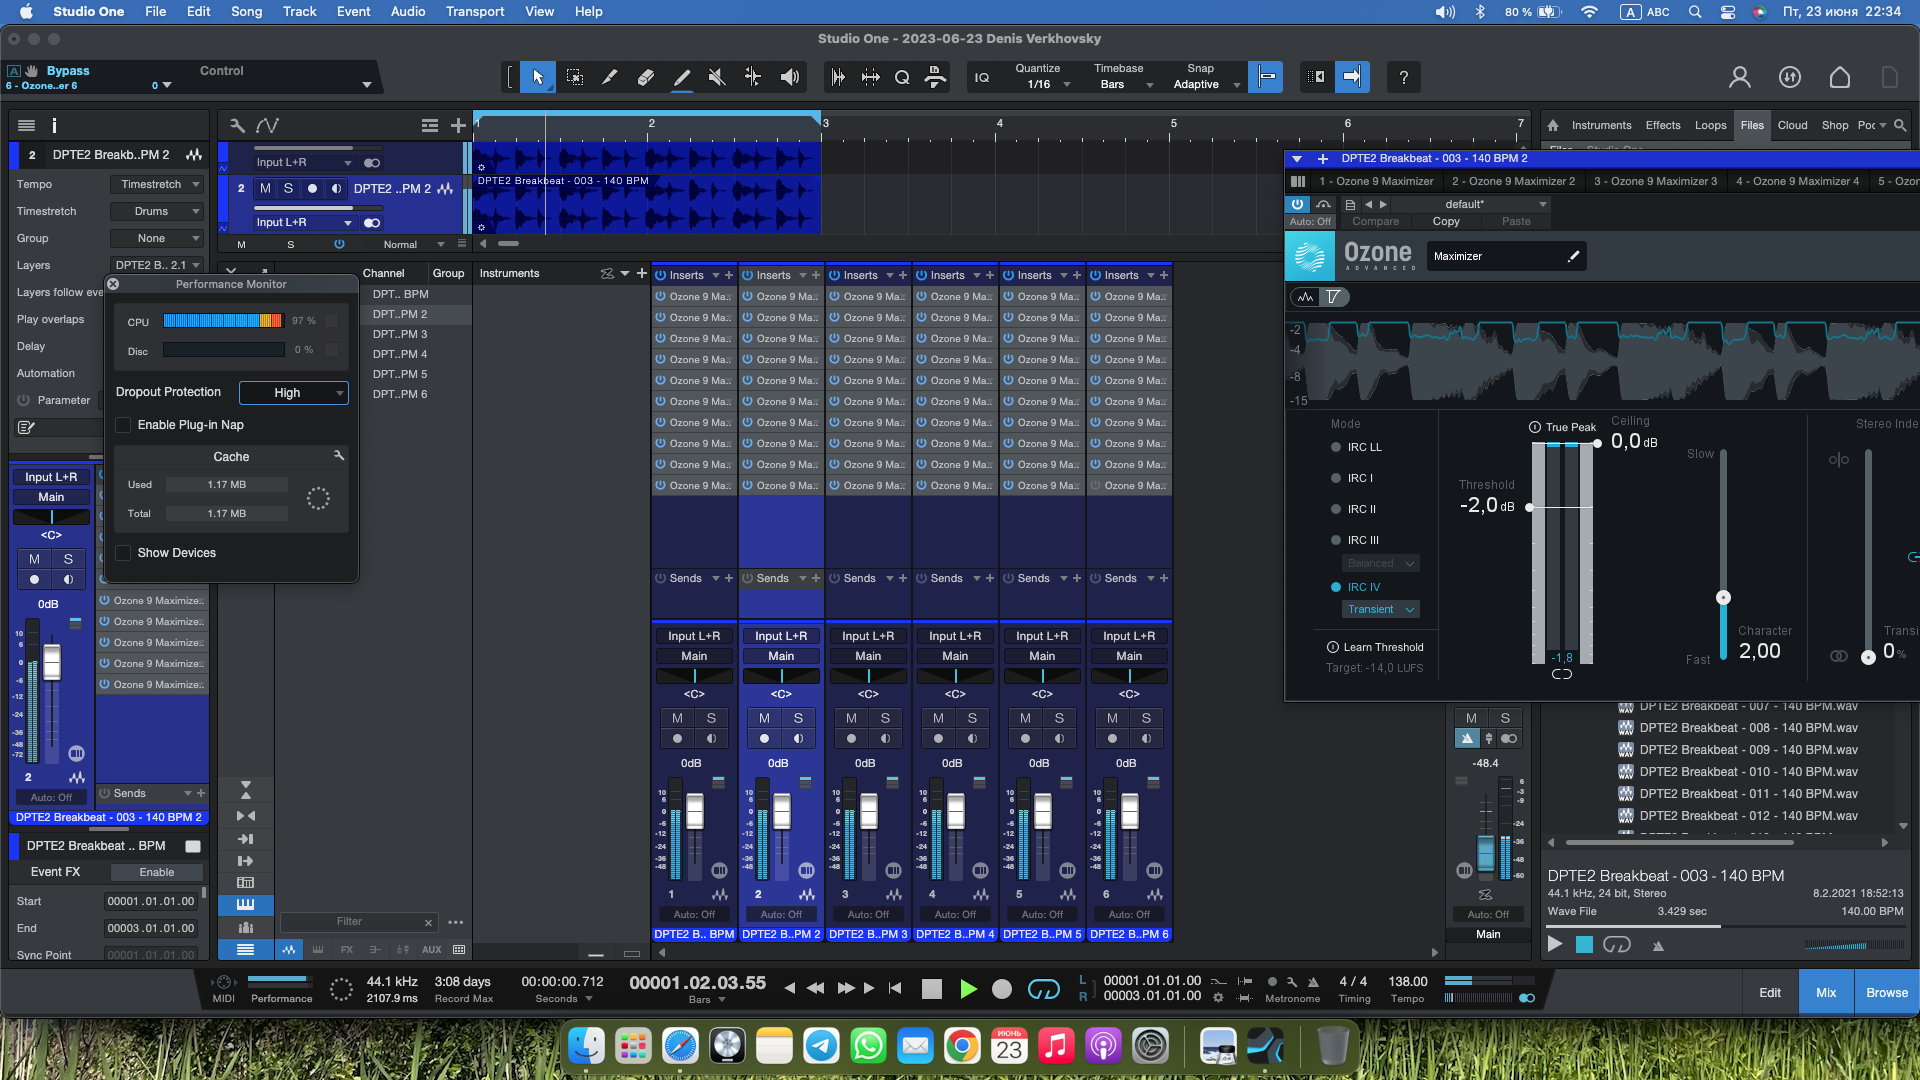Click the IQ quantize icon

tap(982, 77)
